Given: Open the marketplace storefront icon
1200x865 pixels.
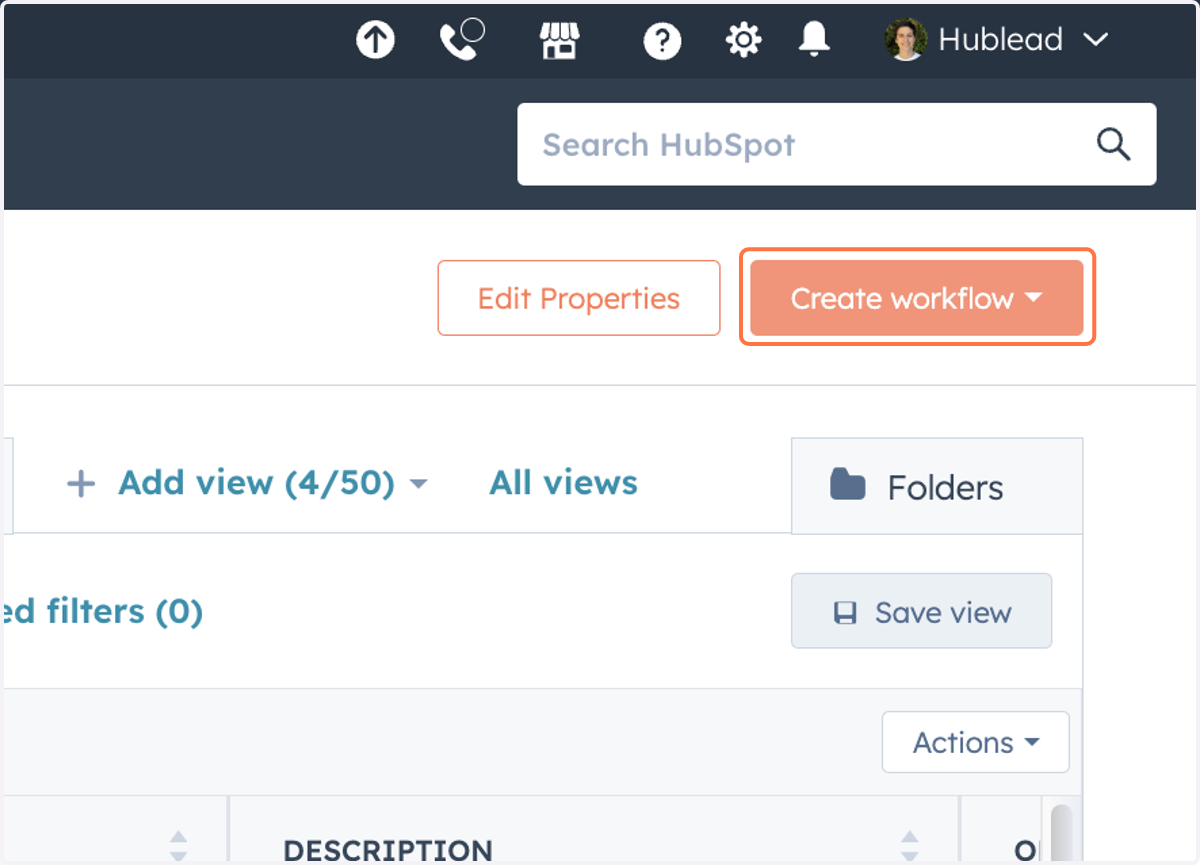Looking at the screenshot, I should click(560, 40).
